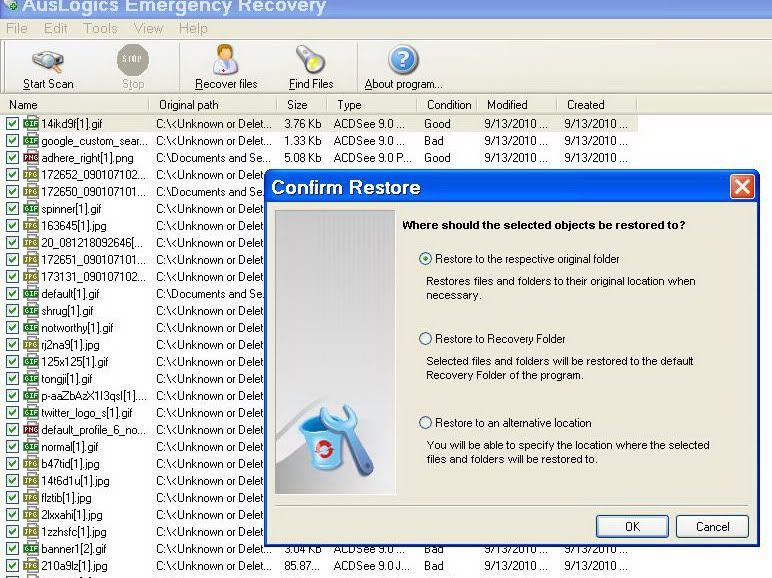772x578 pixels.
Task: Click GIF icon of 125x125[1].gif
Action: click(31, 362)
